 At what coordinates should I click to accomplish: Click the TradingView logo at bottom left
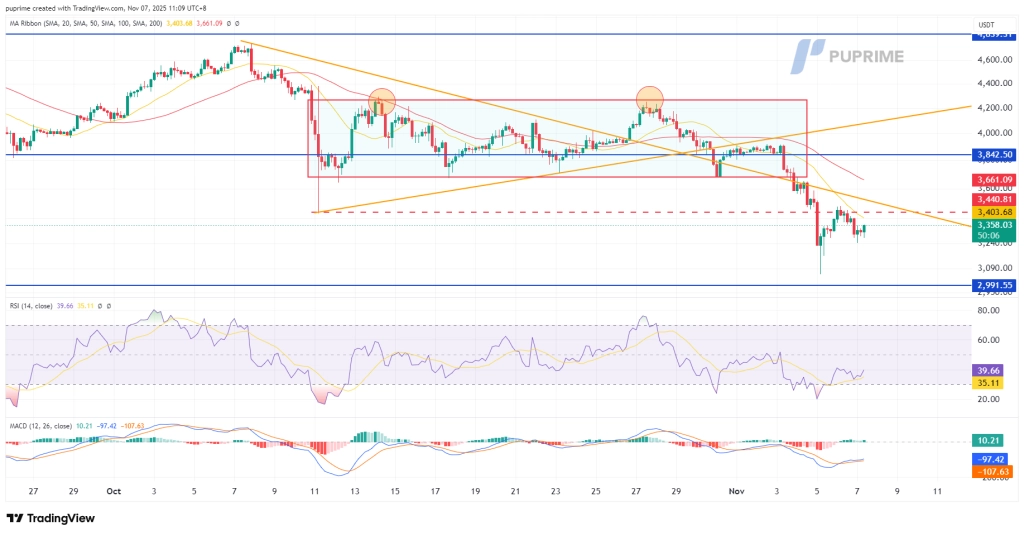click(x=53, y=518)
